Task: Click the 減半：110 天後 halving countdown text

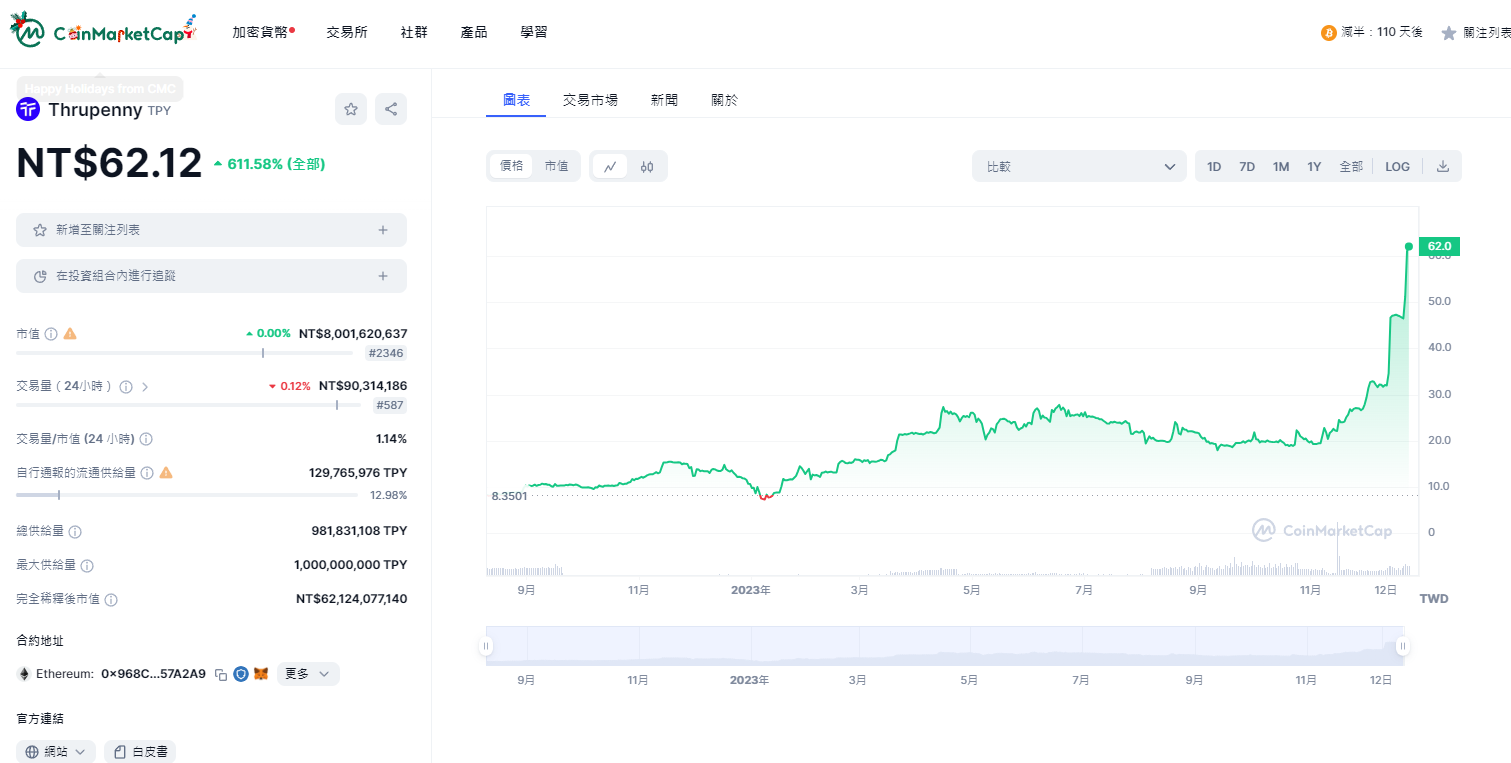Action: 1382,32
